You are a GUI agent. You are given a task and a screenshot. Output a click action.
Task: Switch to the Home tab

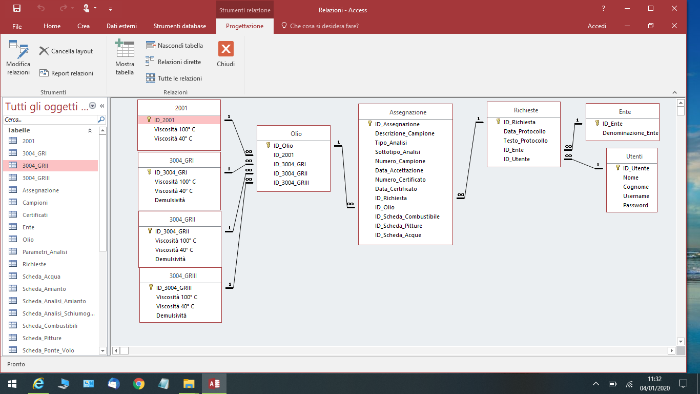(x=52, y=26)
